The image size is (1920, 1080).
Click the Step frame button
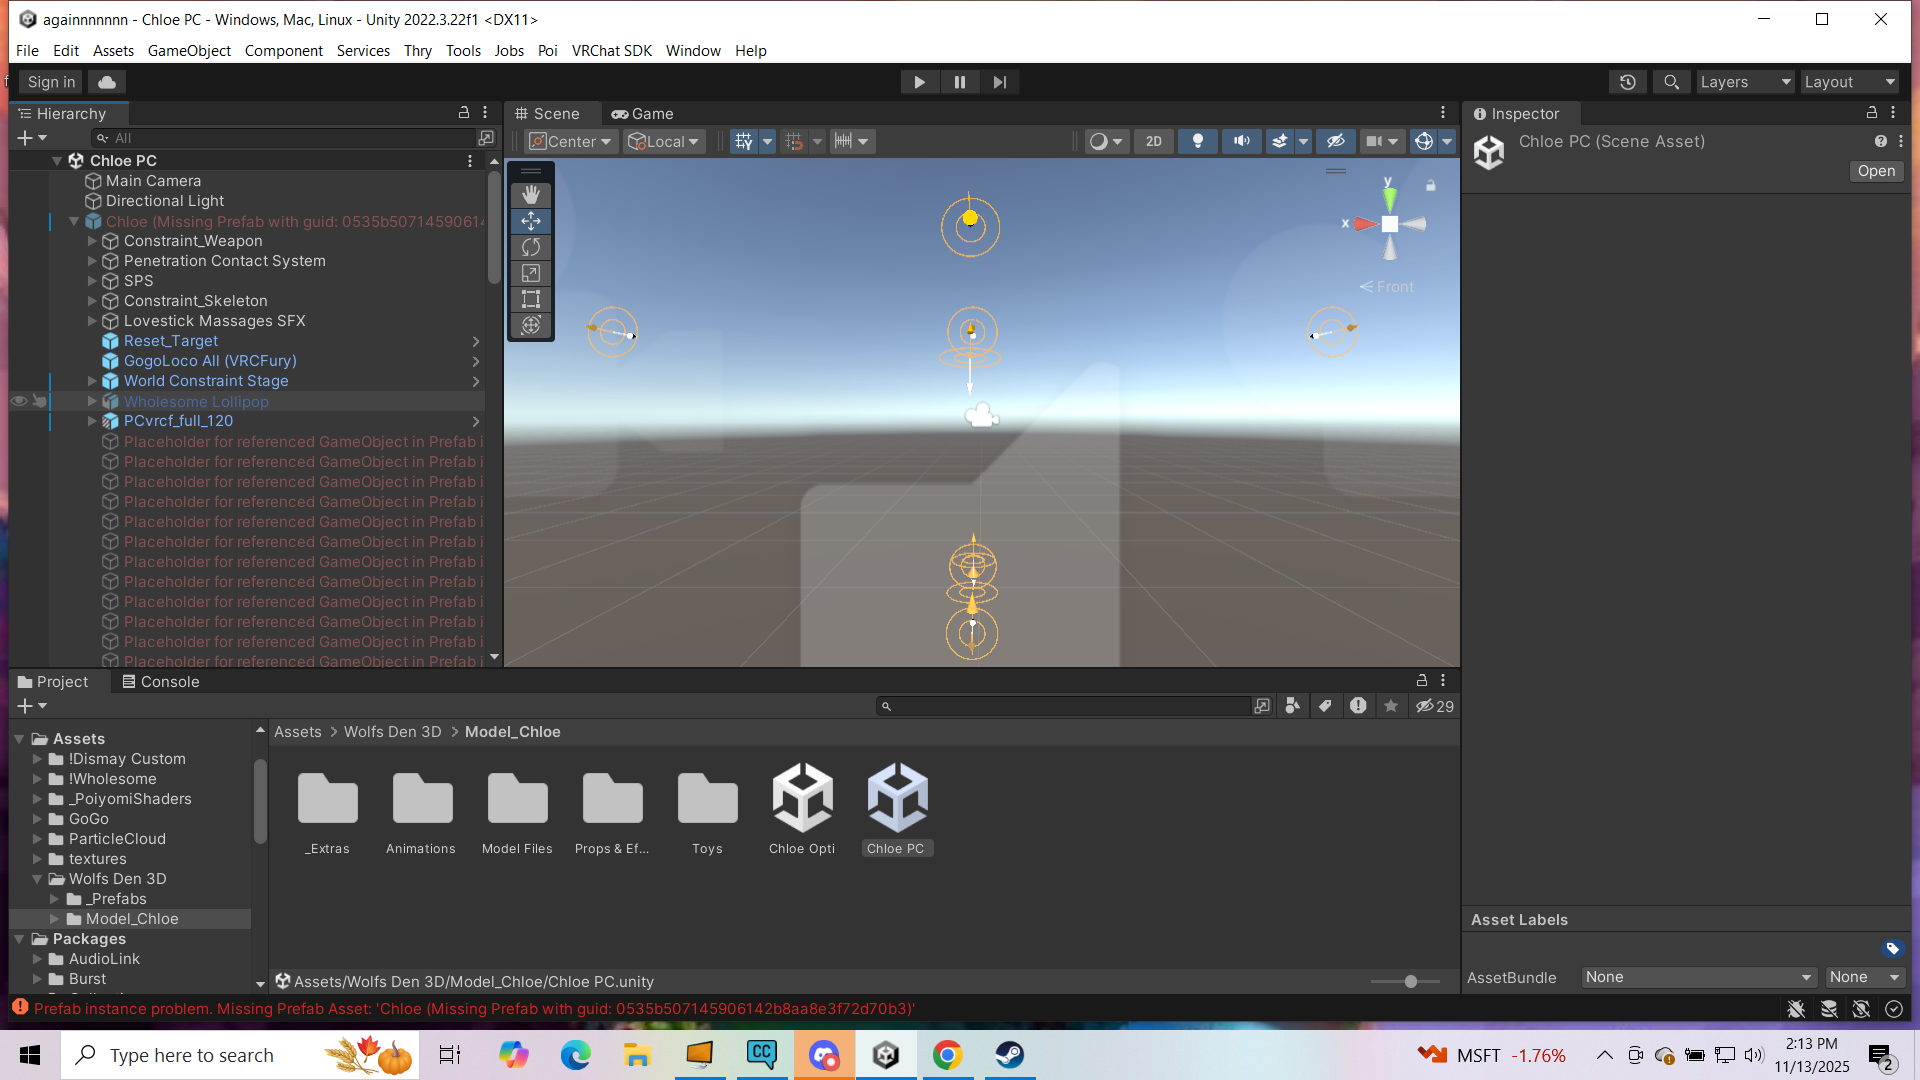[999, 82]
